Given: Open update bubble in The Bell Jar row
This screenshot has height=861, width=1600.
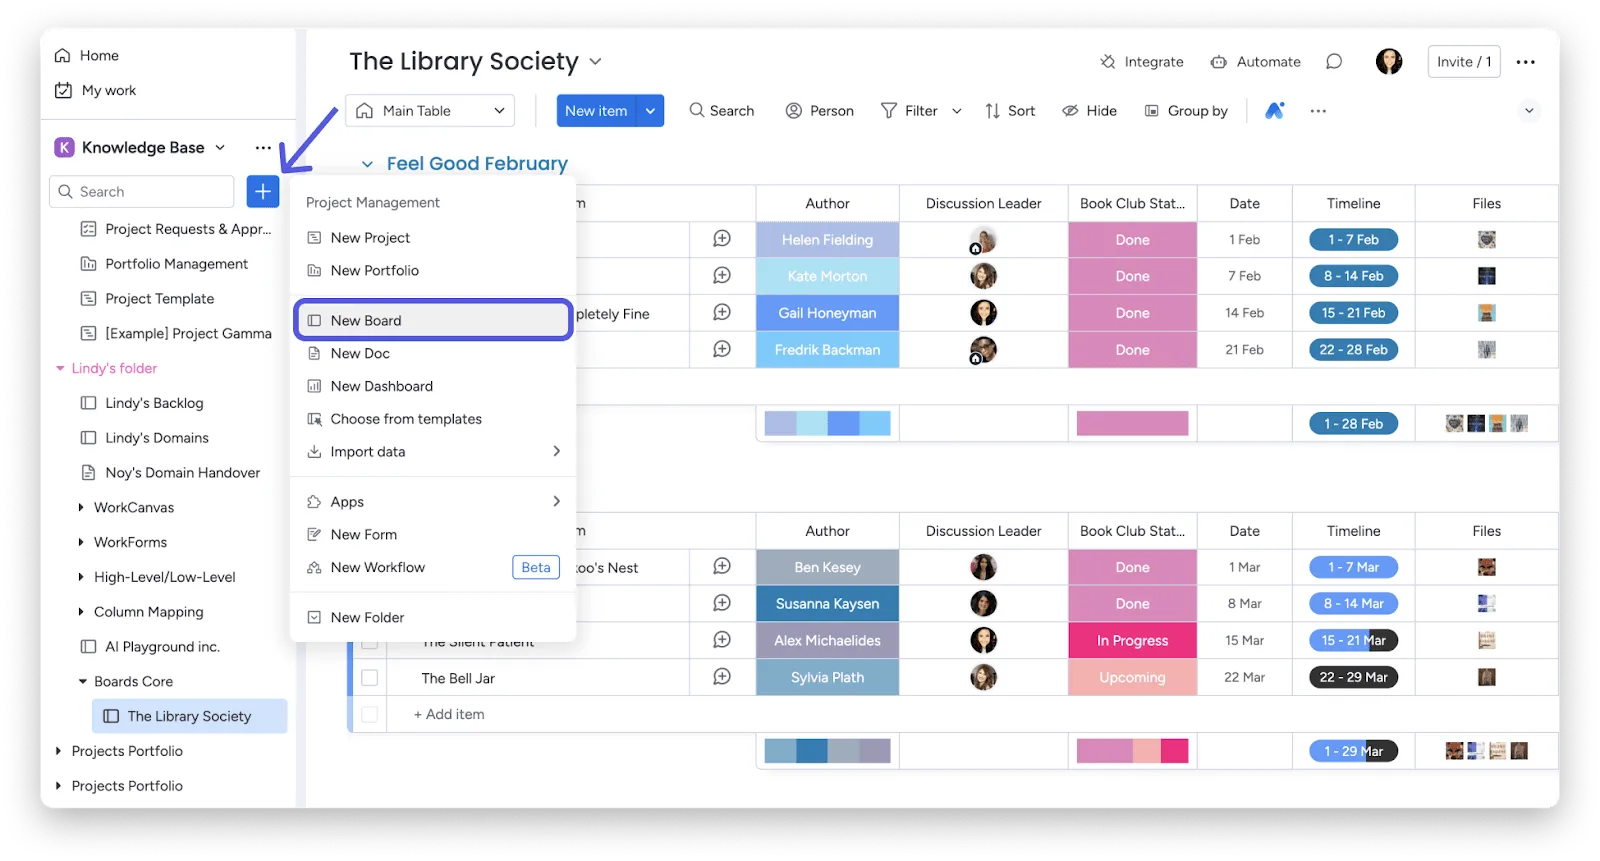Looking at the screenshot, I should (722, 677).
